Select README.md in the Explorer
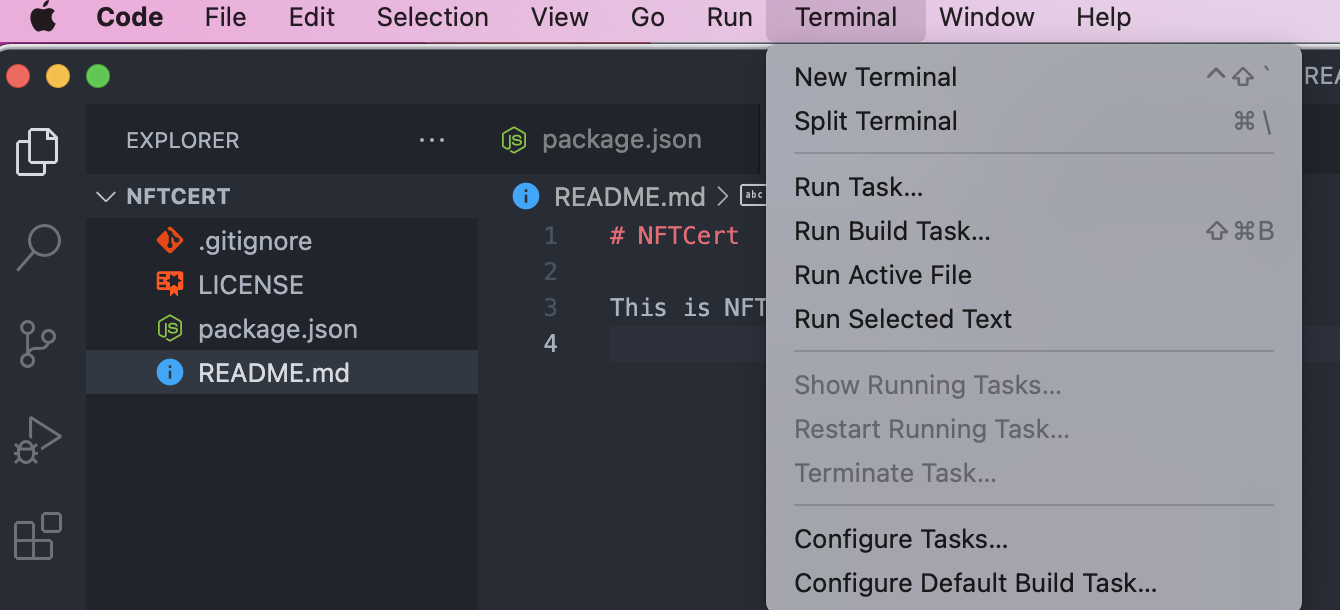 [x=274, y=372]
